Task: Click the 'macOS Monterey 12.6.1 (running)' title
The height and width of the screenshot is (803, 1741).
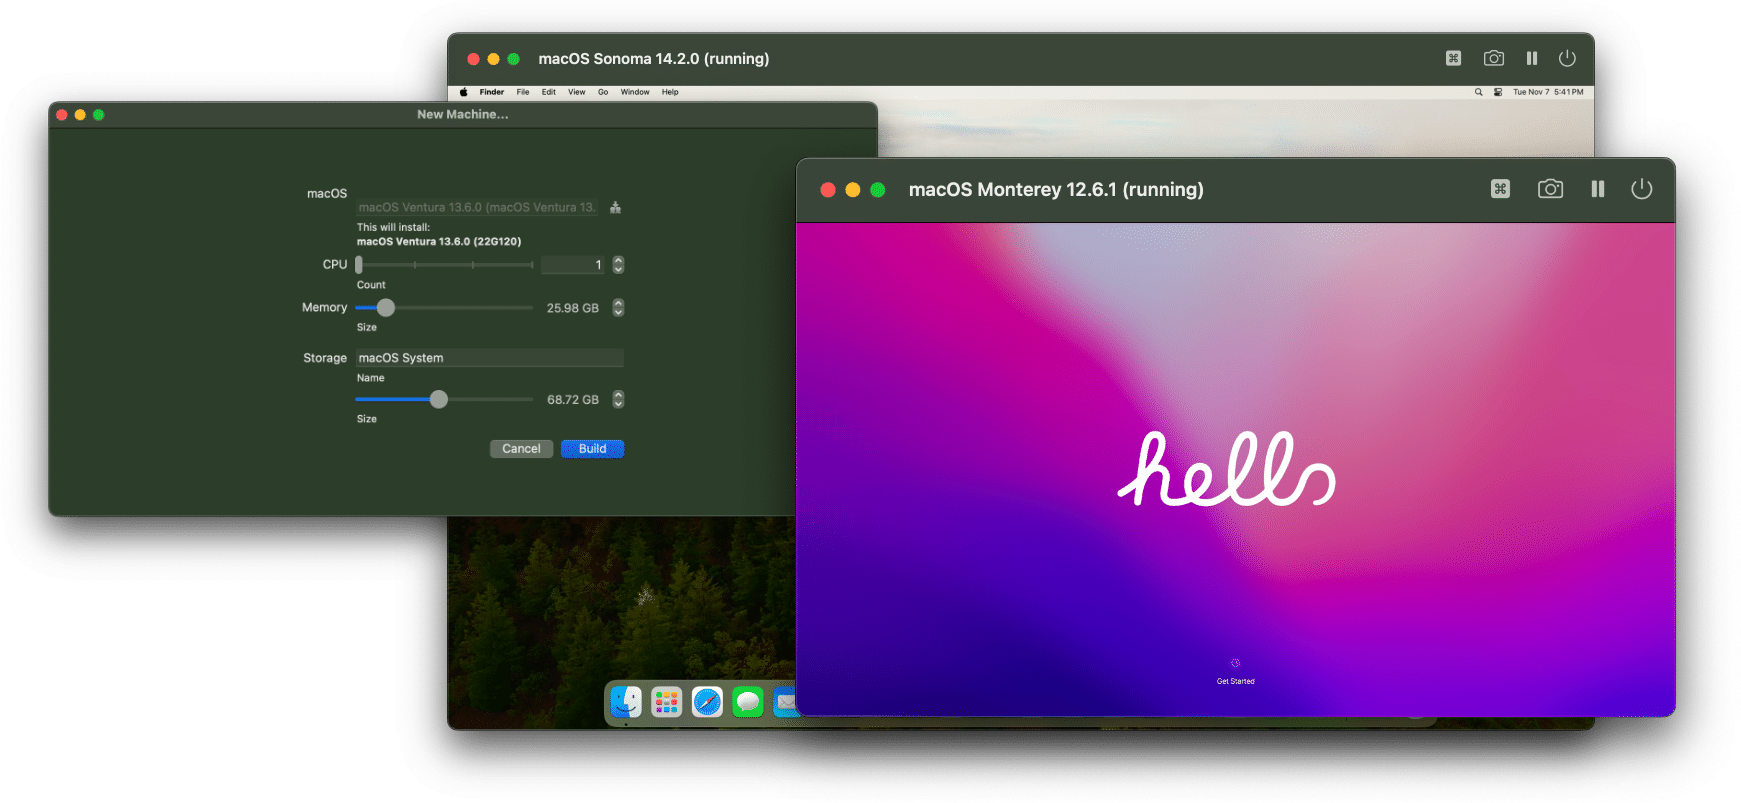Action: (x=1056, y=190)
